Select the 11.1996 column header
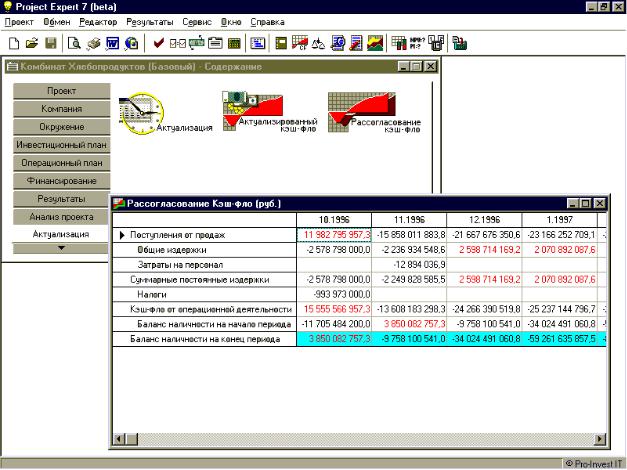This screenshot has height=470, width=627. (x=409, y=220)
